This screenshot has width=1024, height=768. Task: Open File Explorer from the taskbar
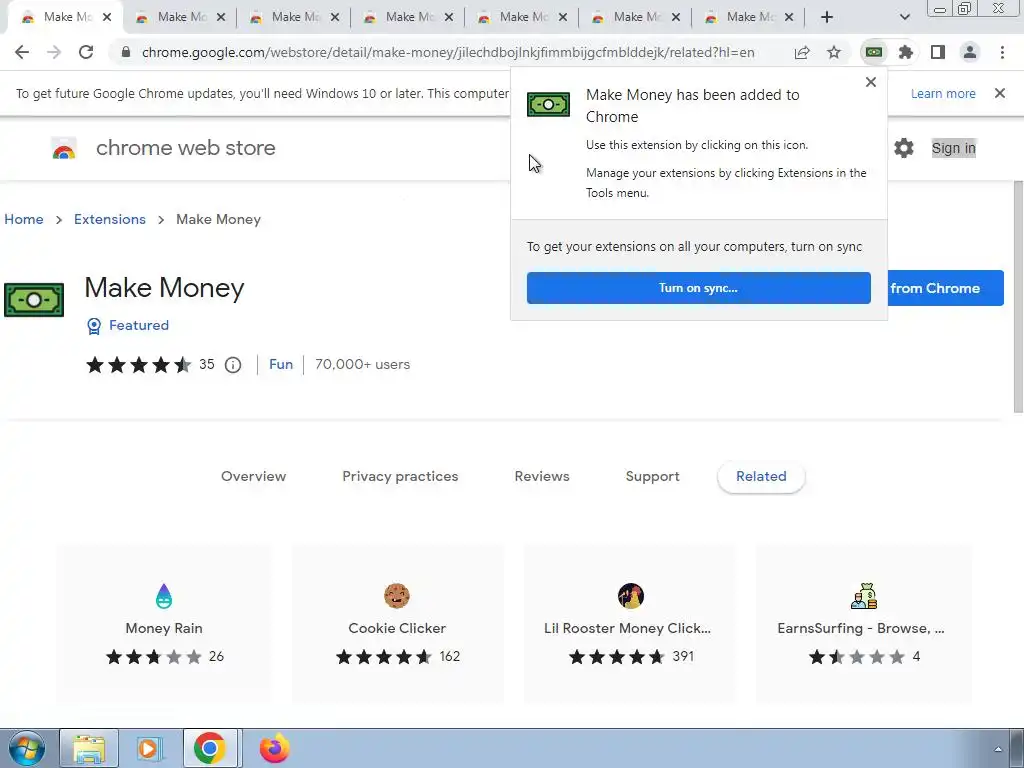[x=89, y=748]
